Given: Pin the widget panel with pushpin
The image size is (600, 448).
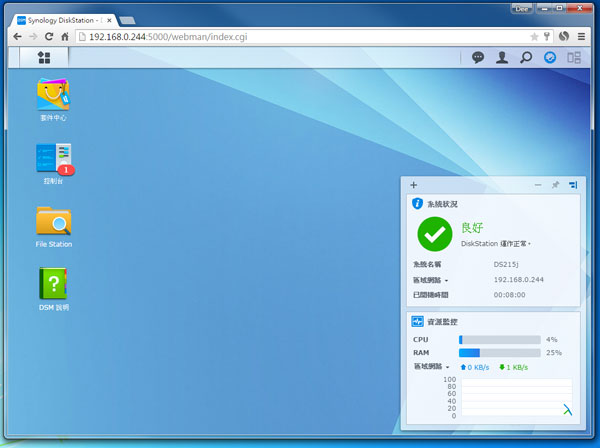Looking at the screenshot, I should tap(555, 185).
